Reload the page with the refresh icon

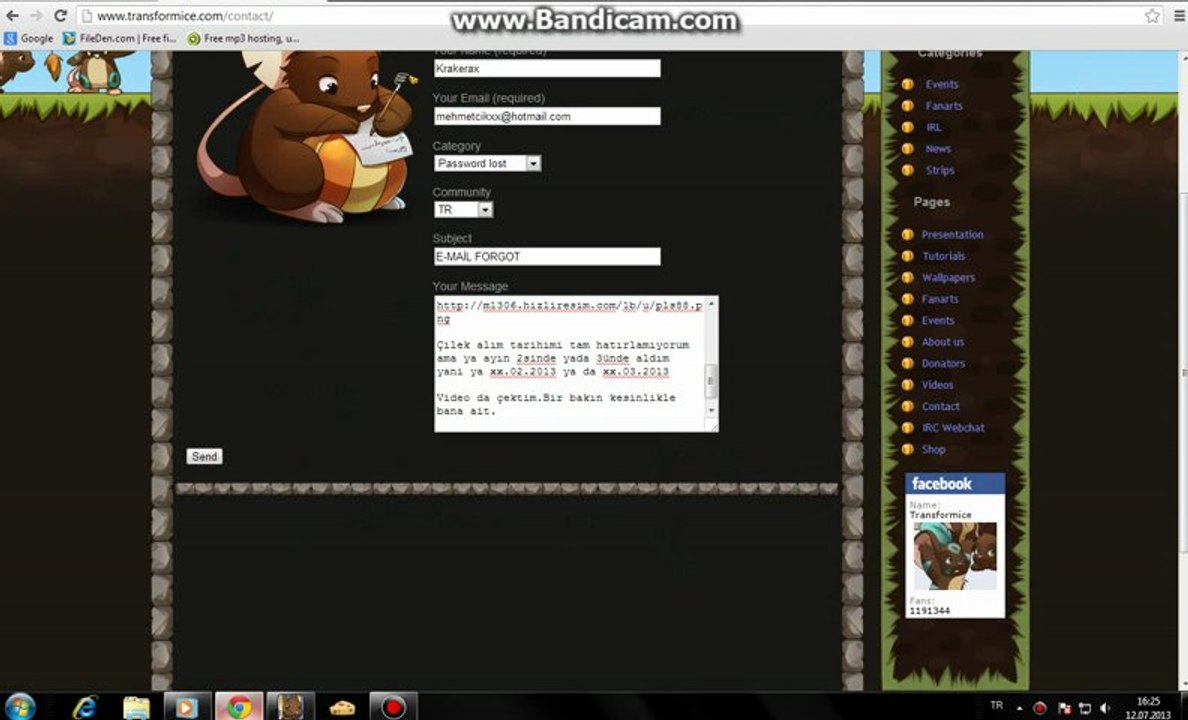click(x=61, y=15)
